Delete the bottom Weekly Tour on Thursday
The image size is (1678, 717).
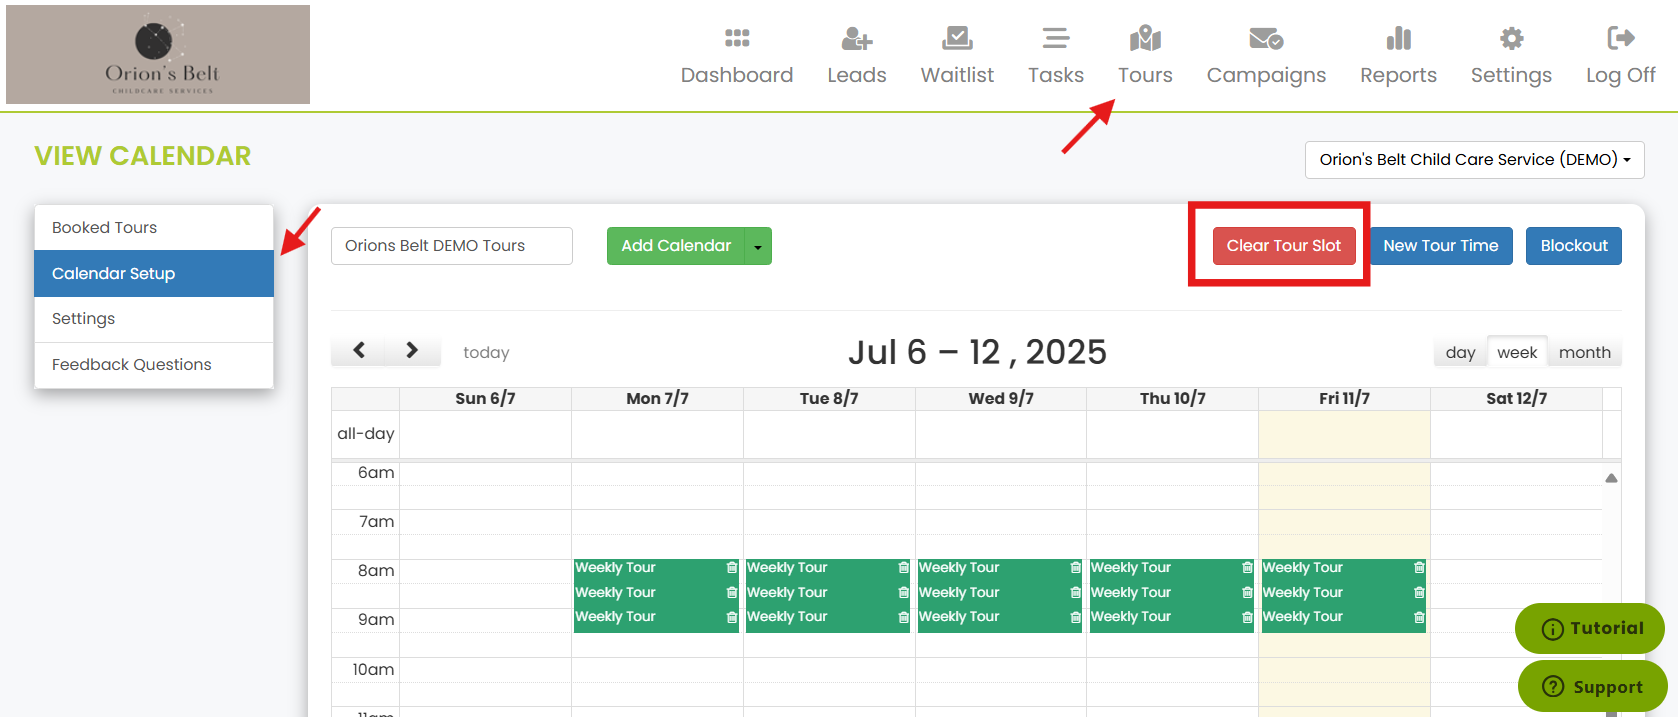click(x=1247, y=618)
